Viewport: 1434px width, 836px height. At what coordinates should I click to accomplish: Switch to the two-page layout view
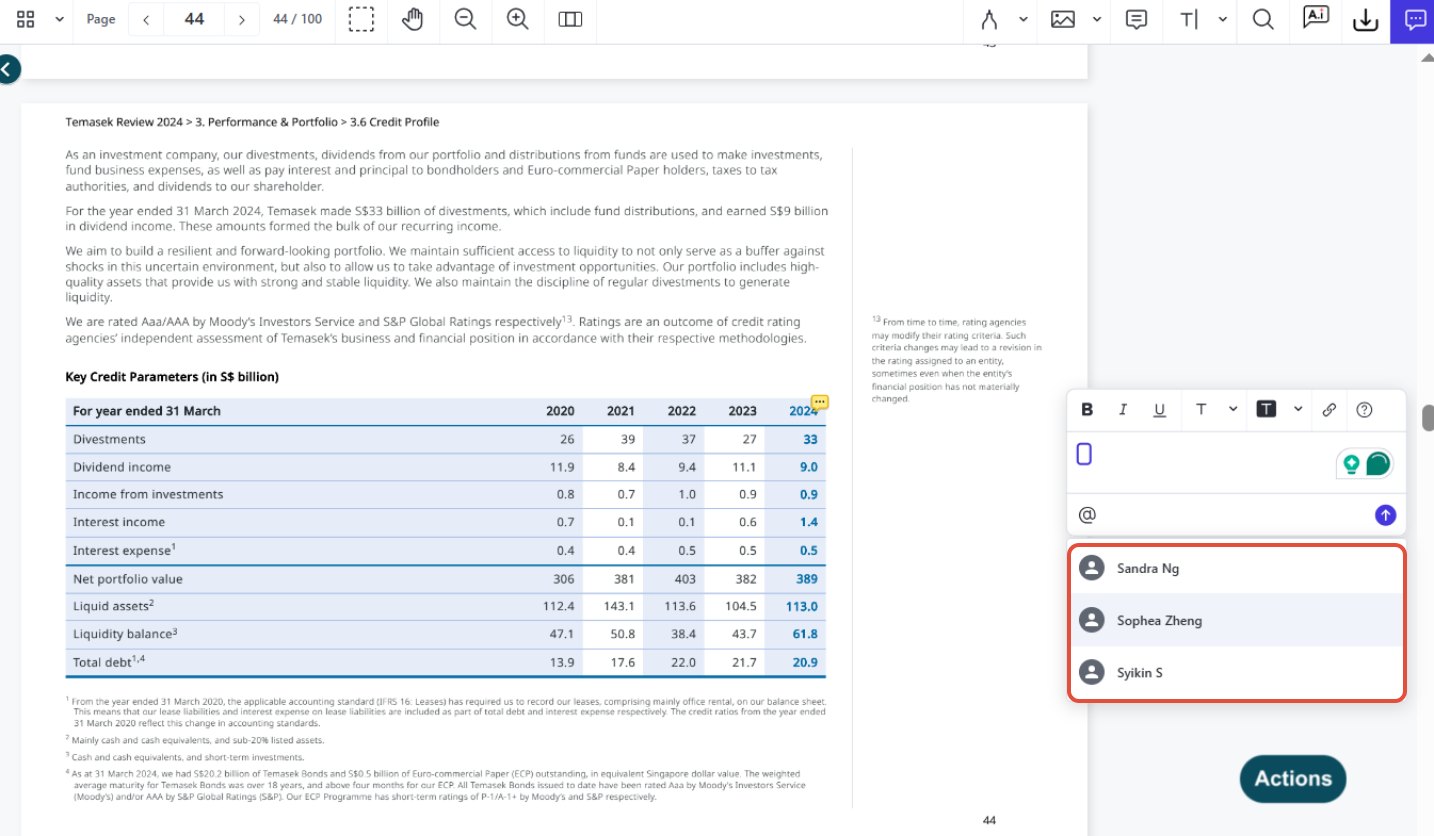(570, 19)
